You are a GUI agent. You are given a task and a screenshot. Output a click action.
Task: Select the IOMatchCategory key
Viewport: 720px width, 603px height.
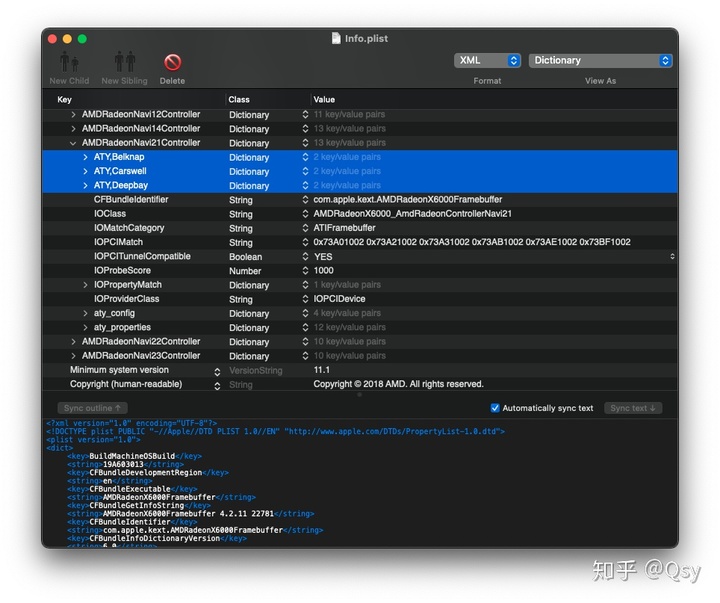pos(129,228)
